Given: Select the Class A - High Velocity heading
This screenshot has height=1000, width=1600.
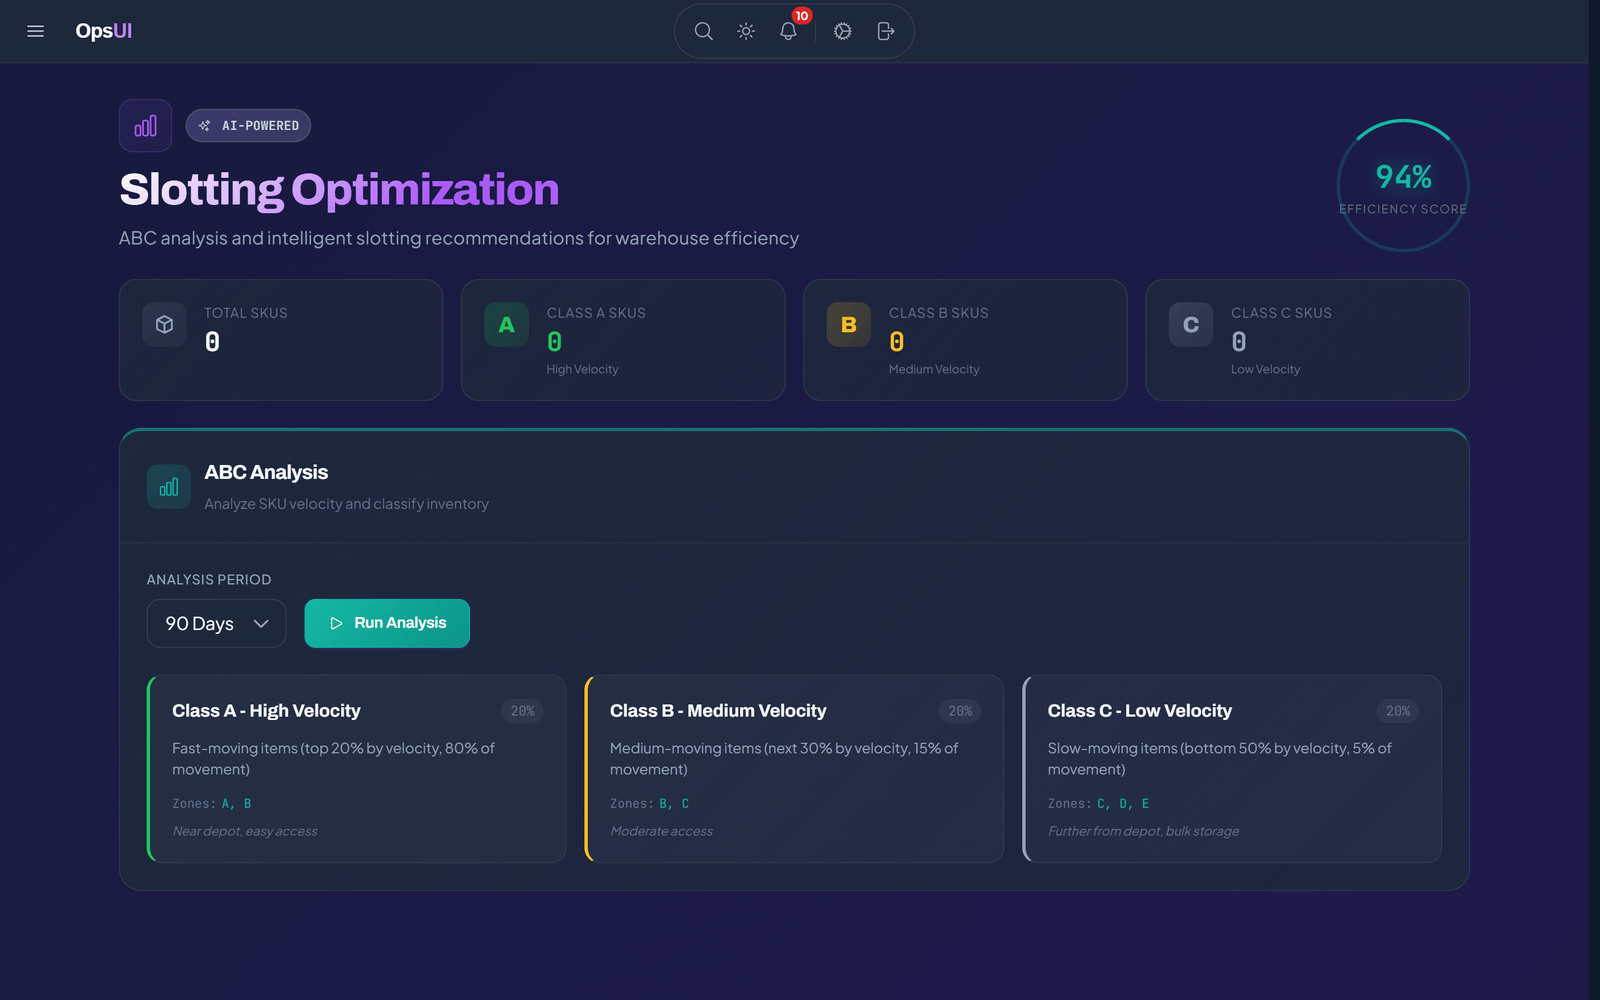Looking at the screenshot, I should coord(266,711).
